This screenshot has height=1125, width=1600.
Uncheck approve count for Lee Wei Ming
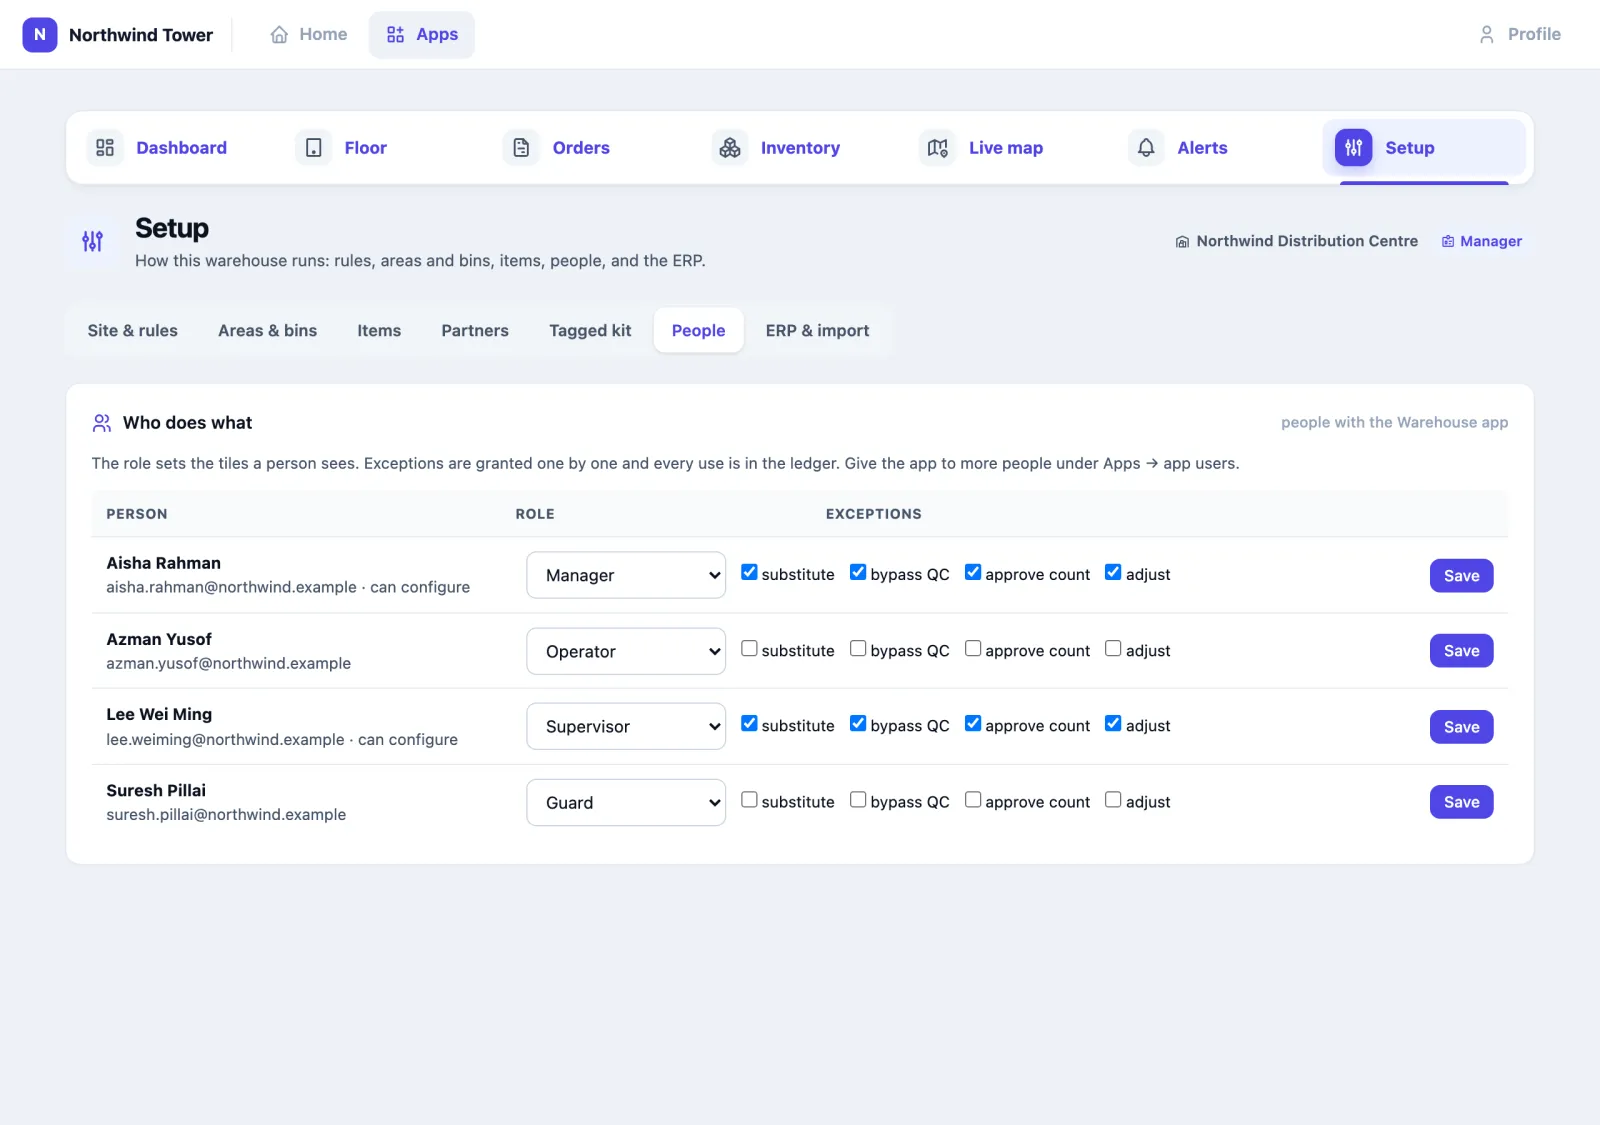tap(973, 723)
